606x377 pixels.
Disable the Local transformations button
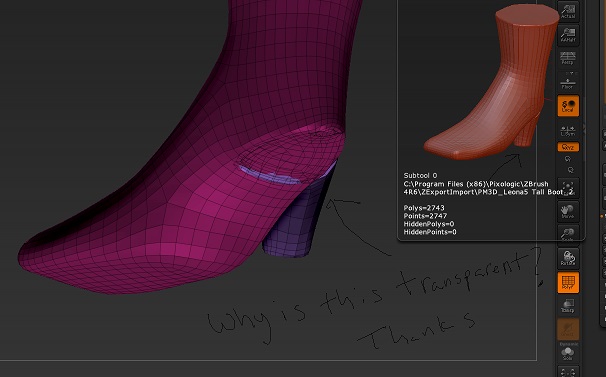(x=568, y=105)
